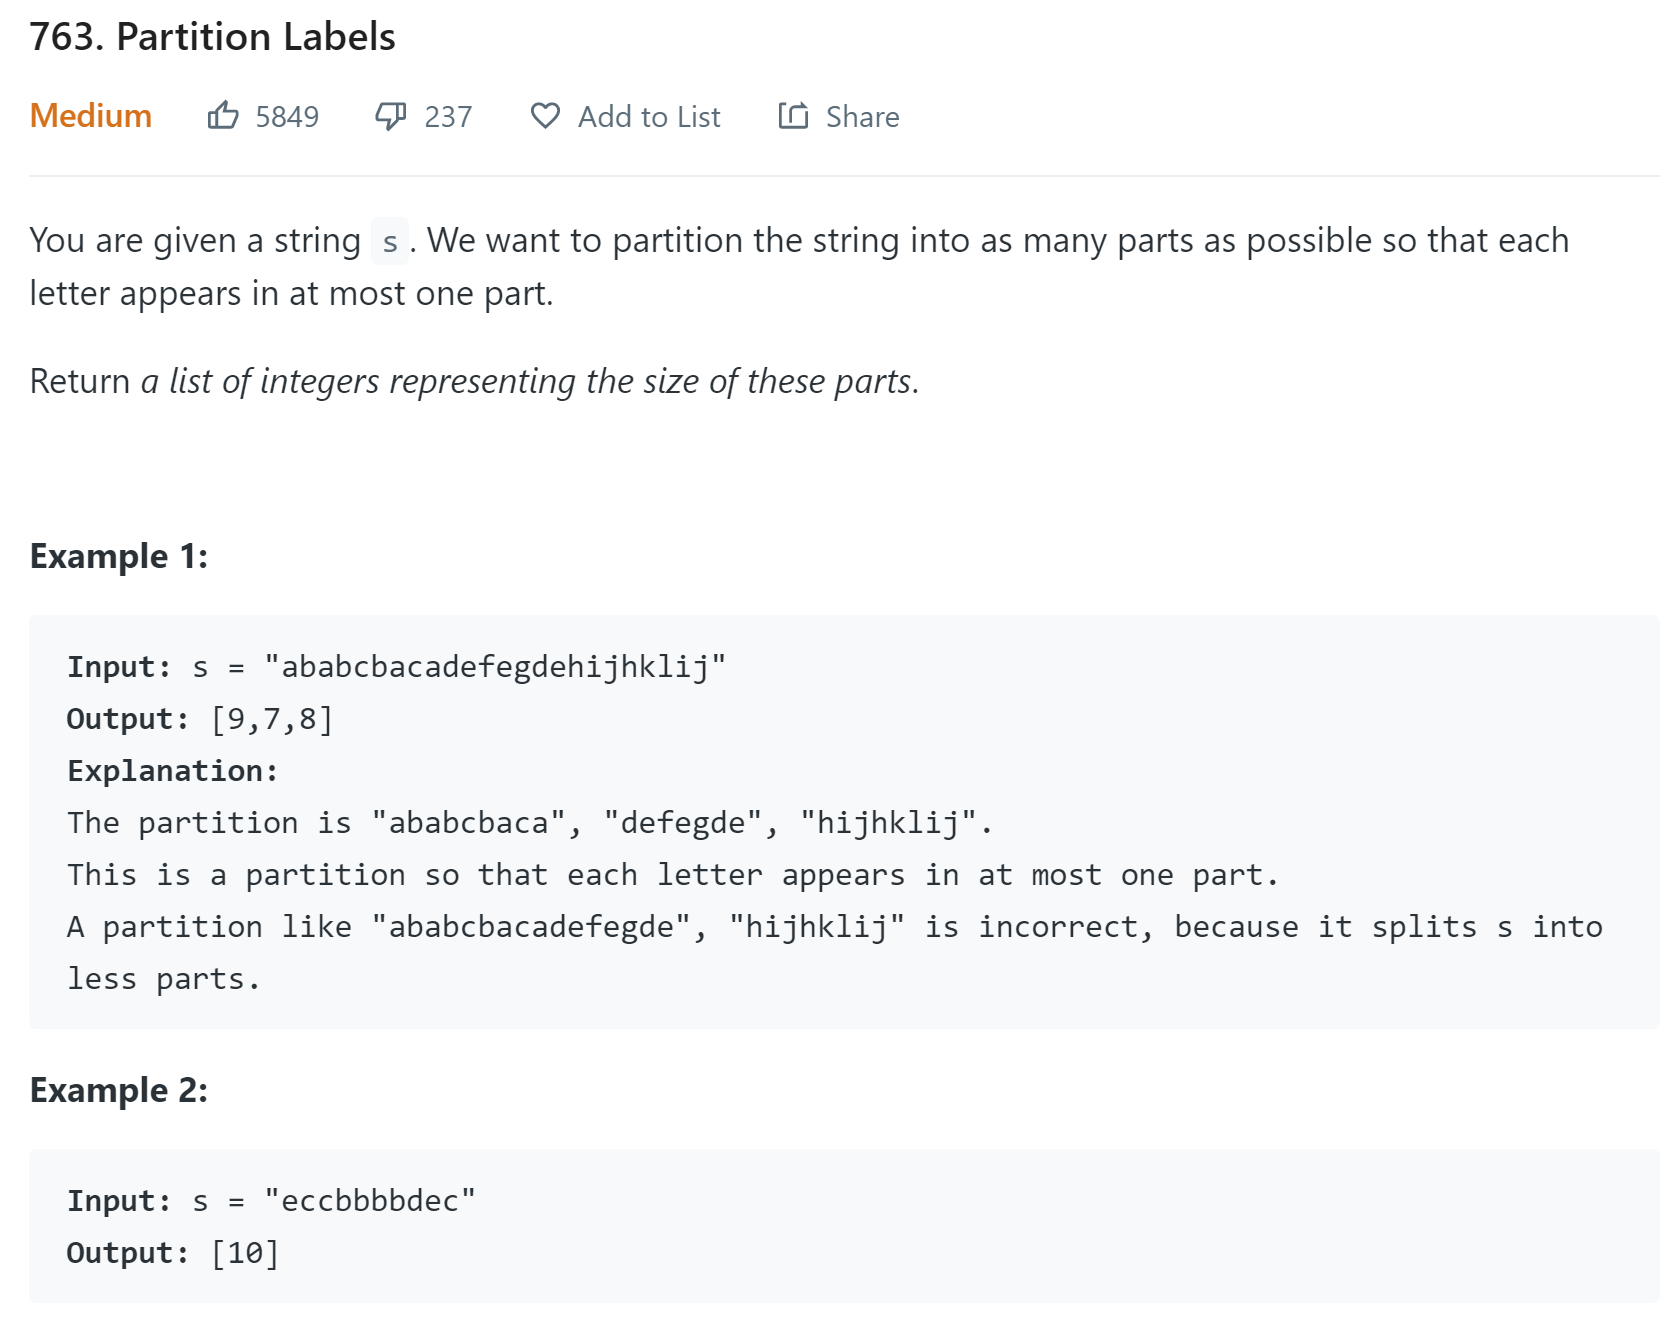Screen dimensions: 1672x1317
Task: Click the thumbs-up like icon
Action: click(x=222, y=116)
